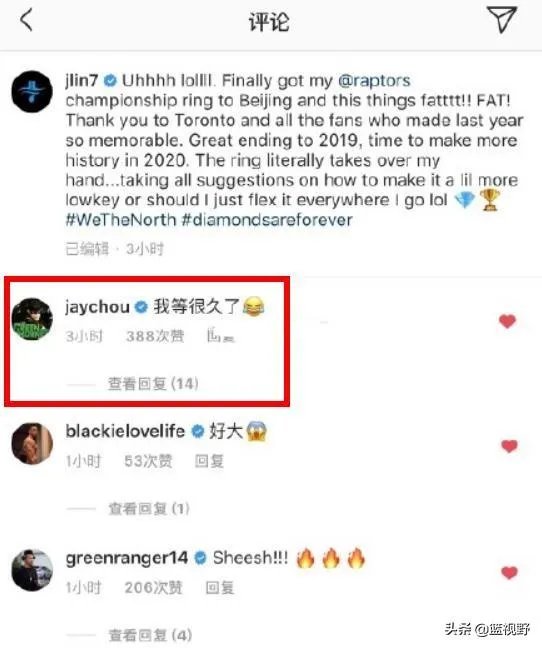The width and height of the screenshot is (542, 648).
Task: Reply to greenranger14's comment via 回复
Action: pyautogui.click(x=220, y=587)
